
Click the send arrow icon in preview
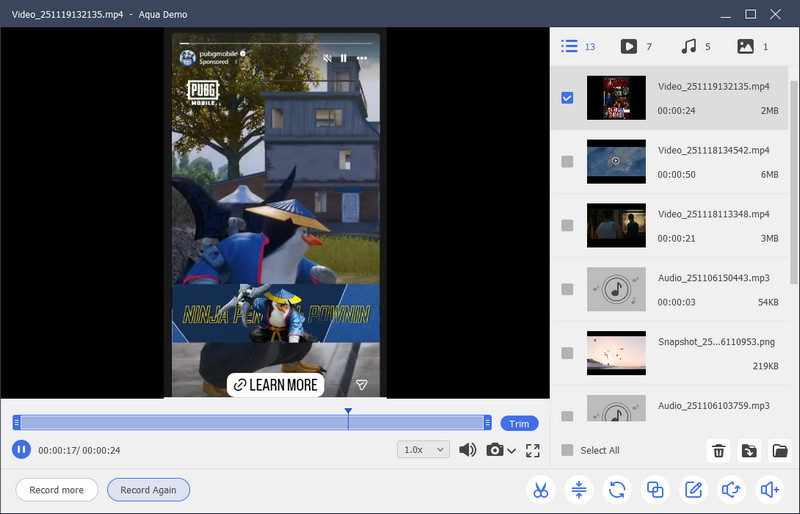(x=362, y=385)
